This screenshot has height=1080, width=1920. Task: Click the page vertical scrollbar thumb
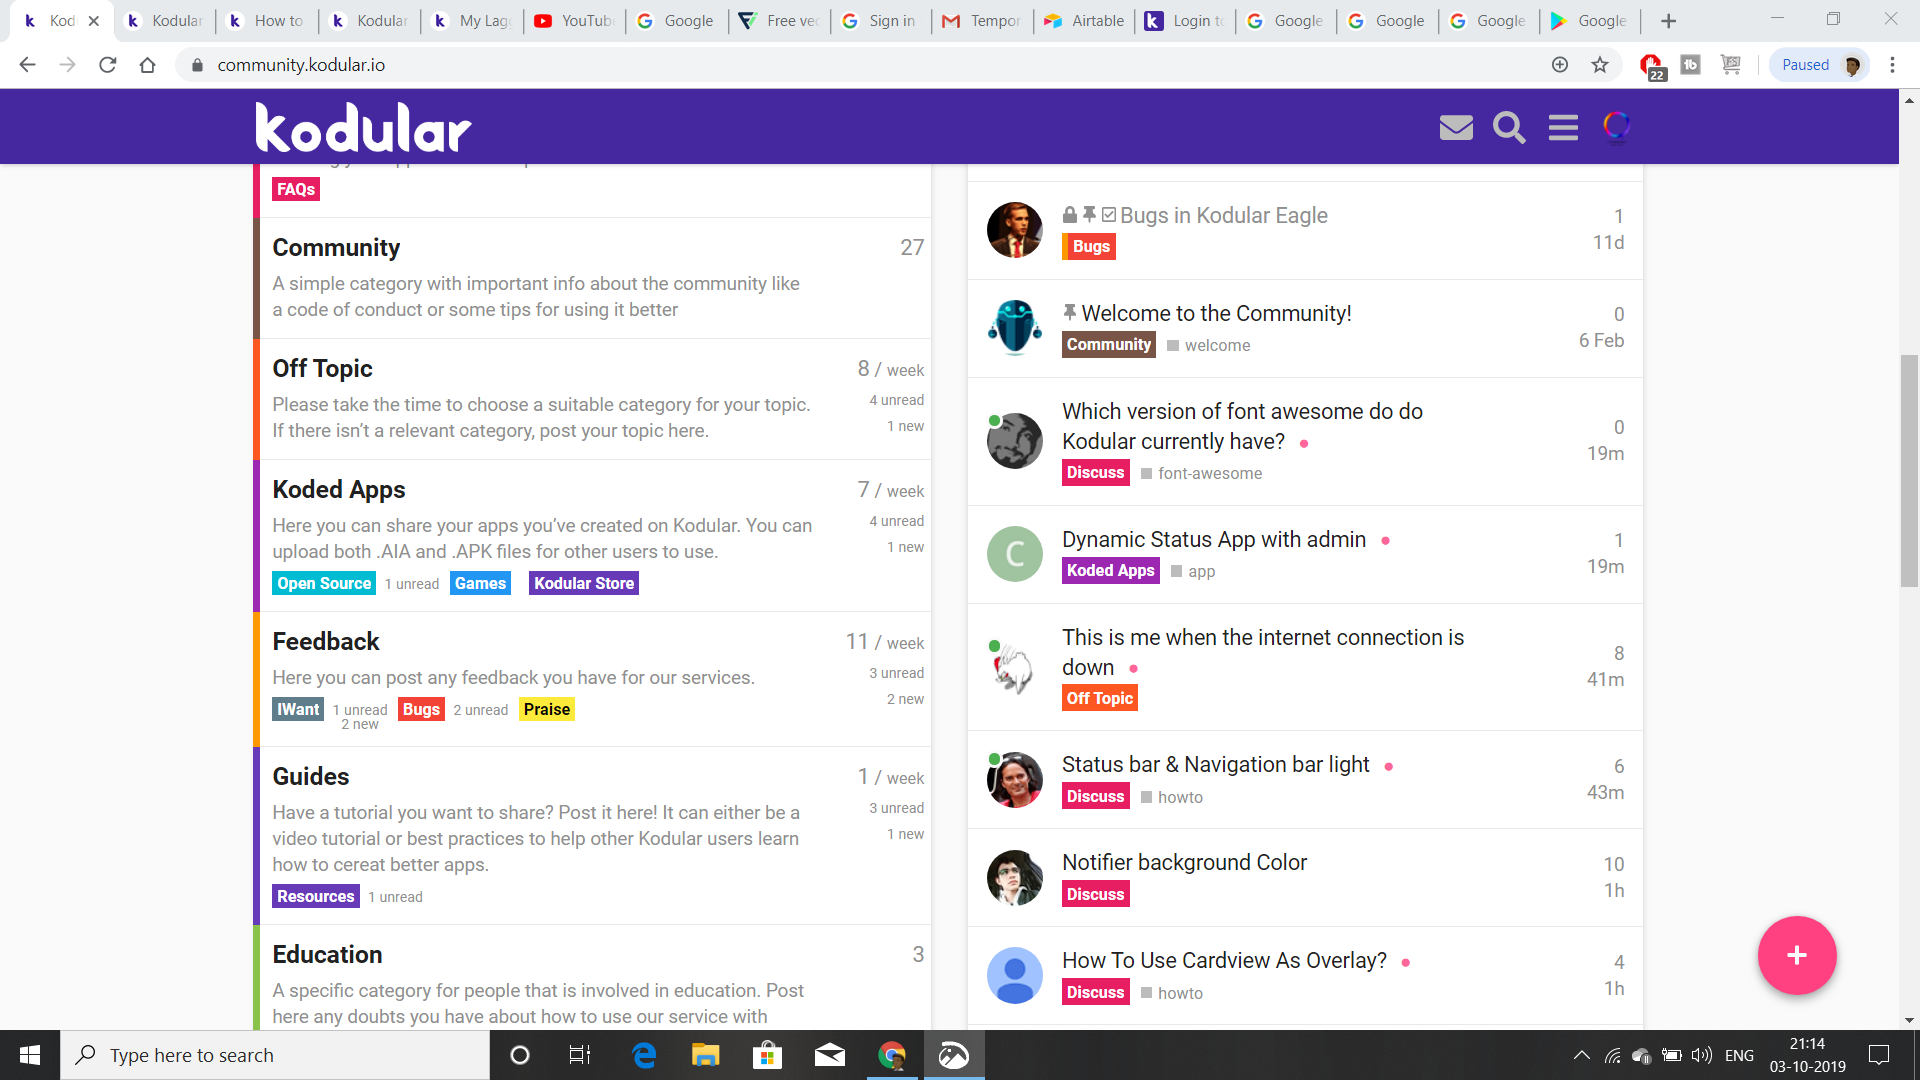(1909, 470)
